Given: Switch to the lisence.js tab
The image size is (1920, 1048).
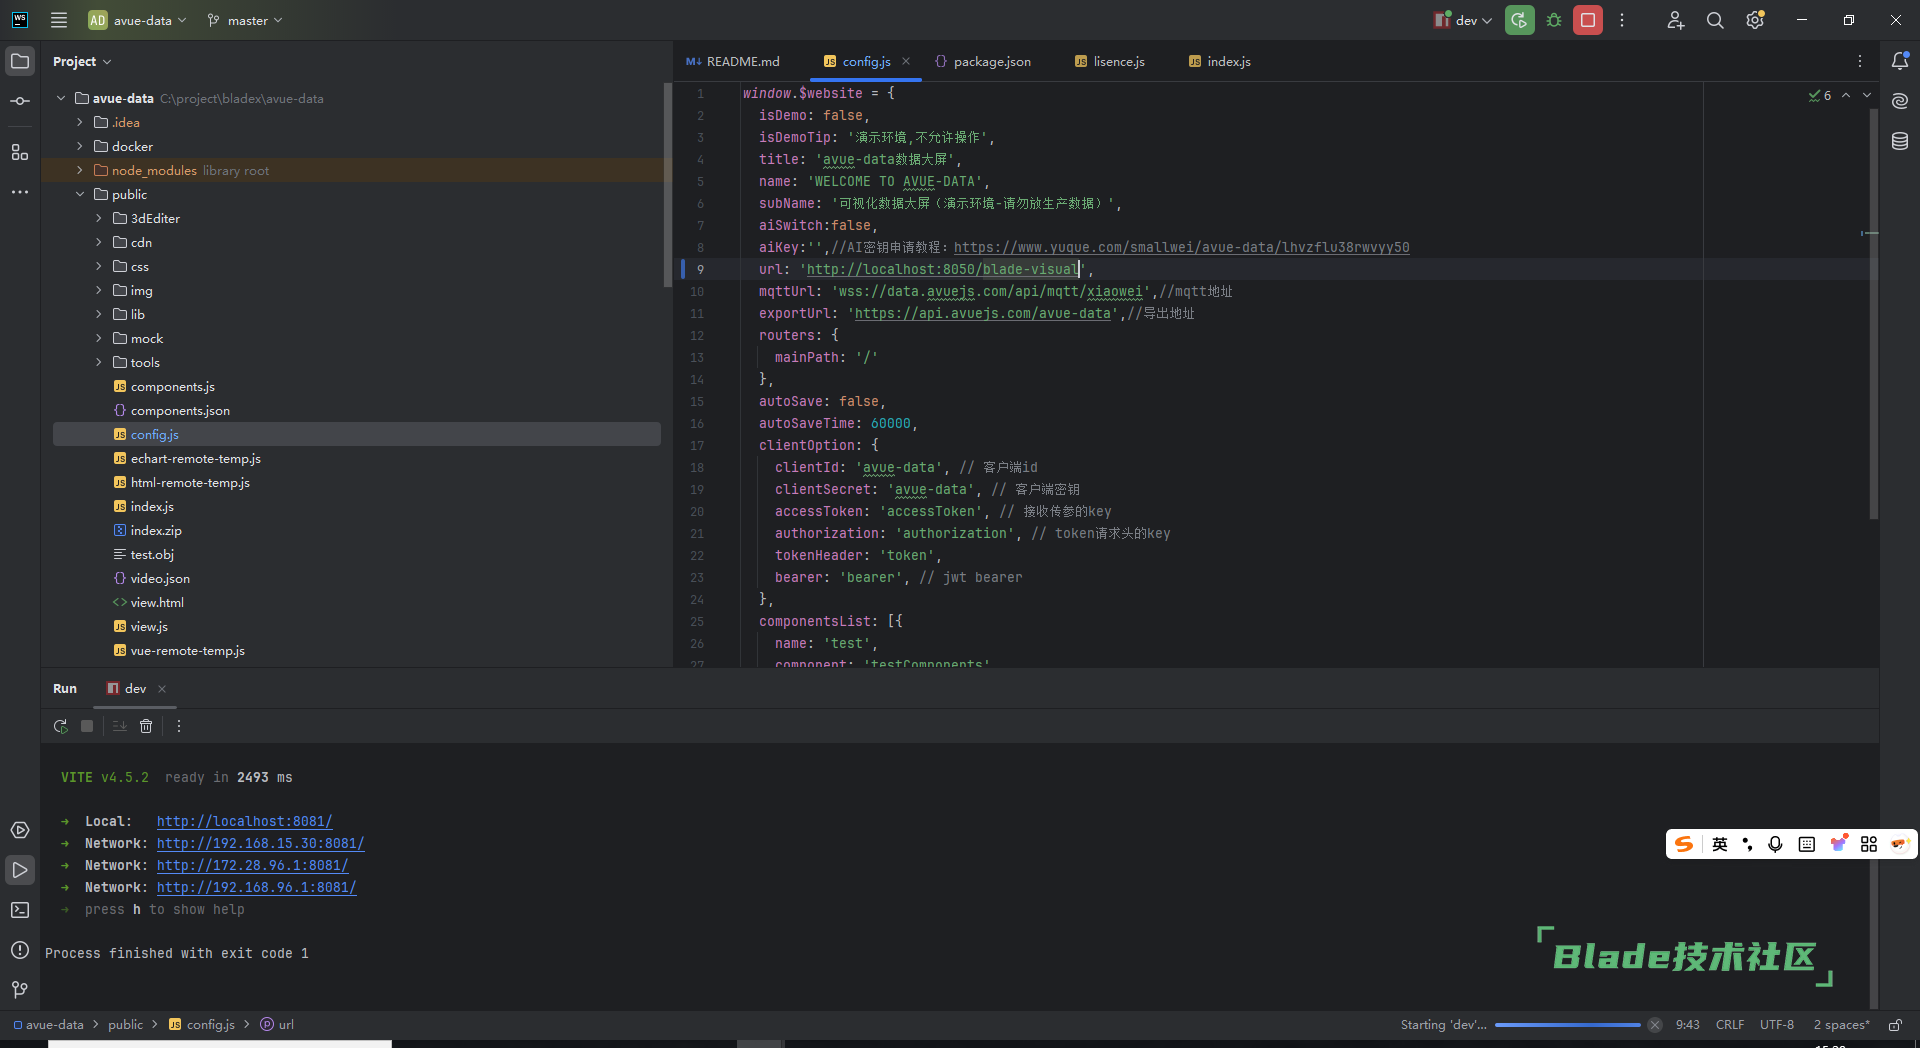Looking at the screenshot, I should [1110, 61].
